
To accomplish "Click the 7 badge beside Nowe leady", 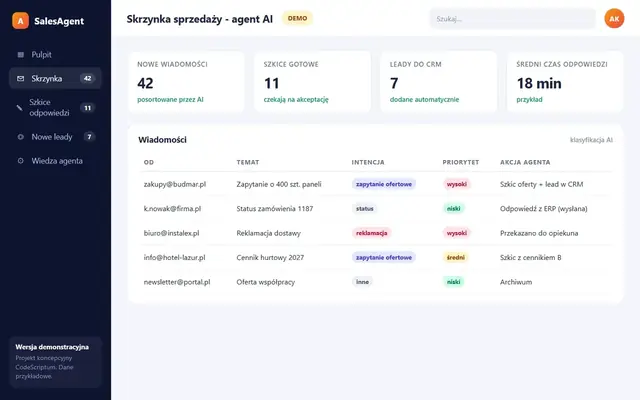I will pos(89,137).
